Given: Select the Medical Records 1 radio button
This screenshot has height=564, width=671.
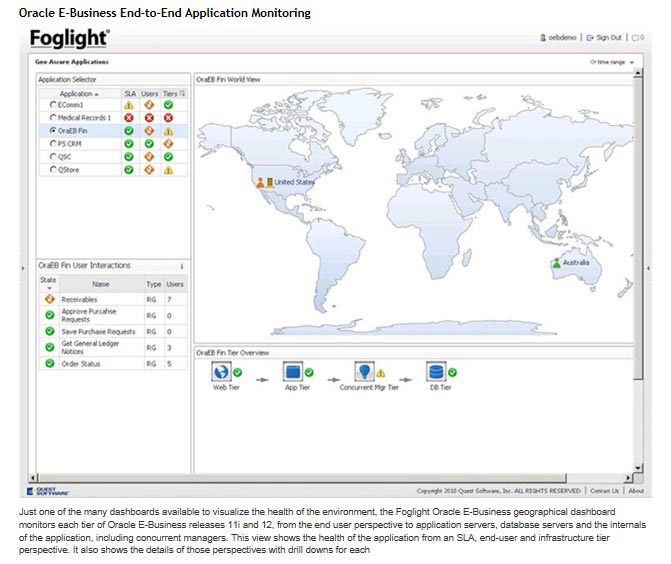Looking at the screenshot, I should [53, 117].
